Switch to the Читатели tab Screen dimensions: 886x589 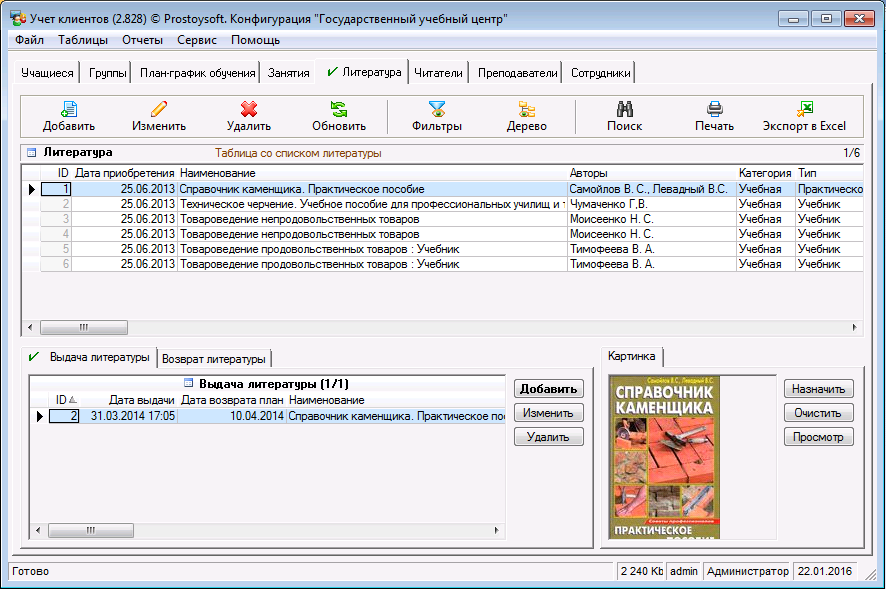click(x=439, y=73)
